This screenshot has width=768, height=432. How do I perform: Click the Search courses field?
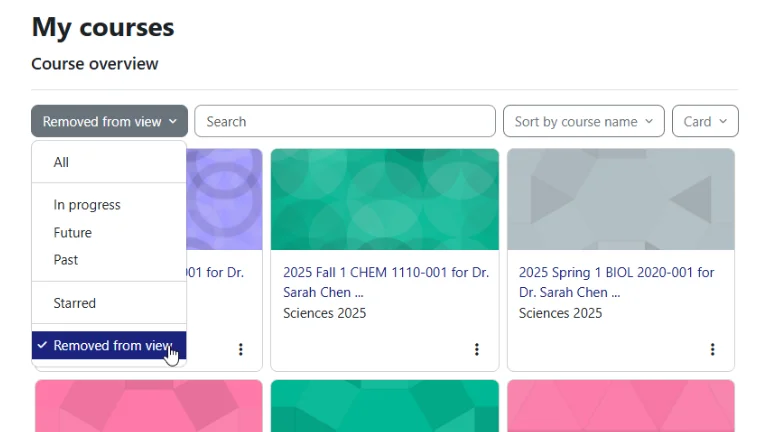click(x=345, y=121)
